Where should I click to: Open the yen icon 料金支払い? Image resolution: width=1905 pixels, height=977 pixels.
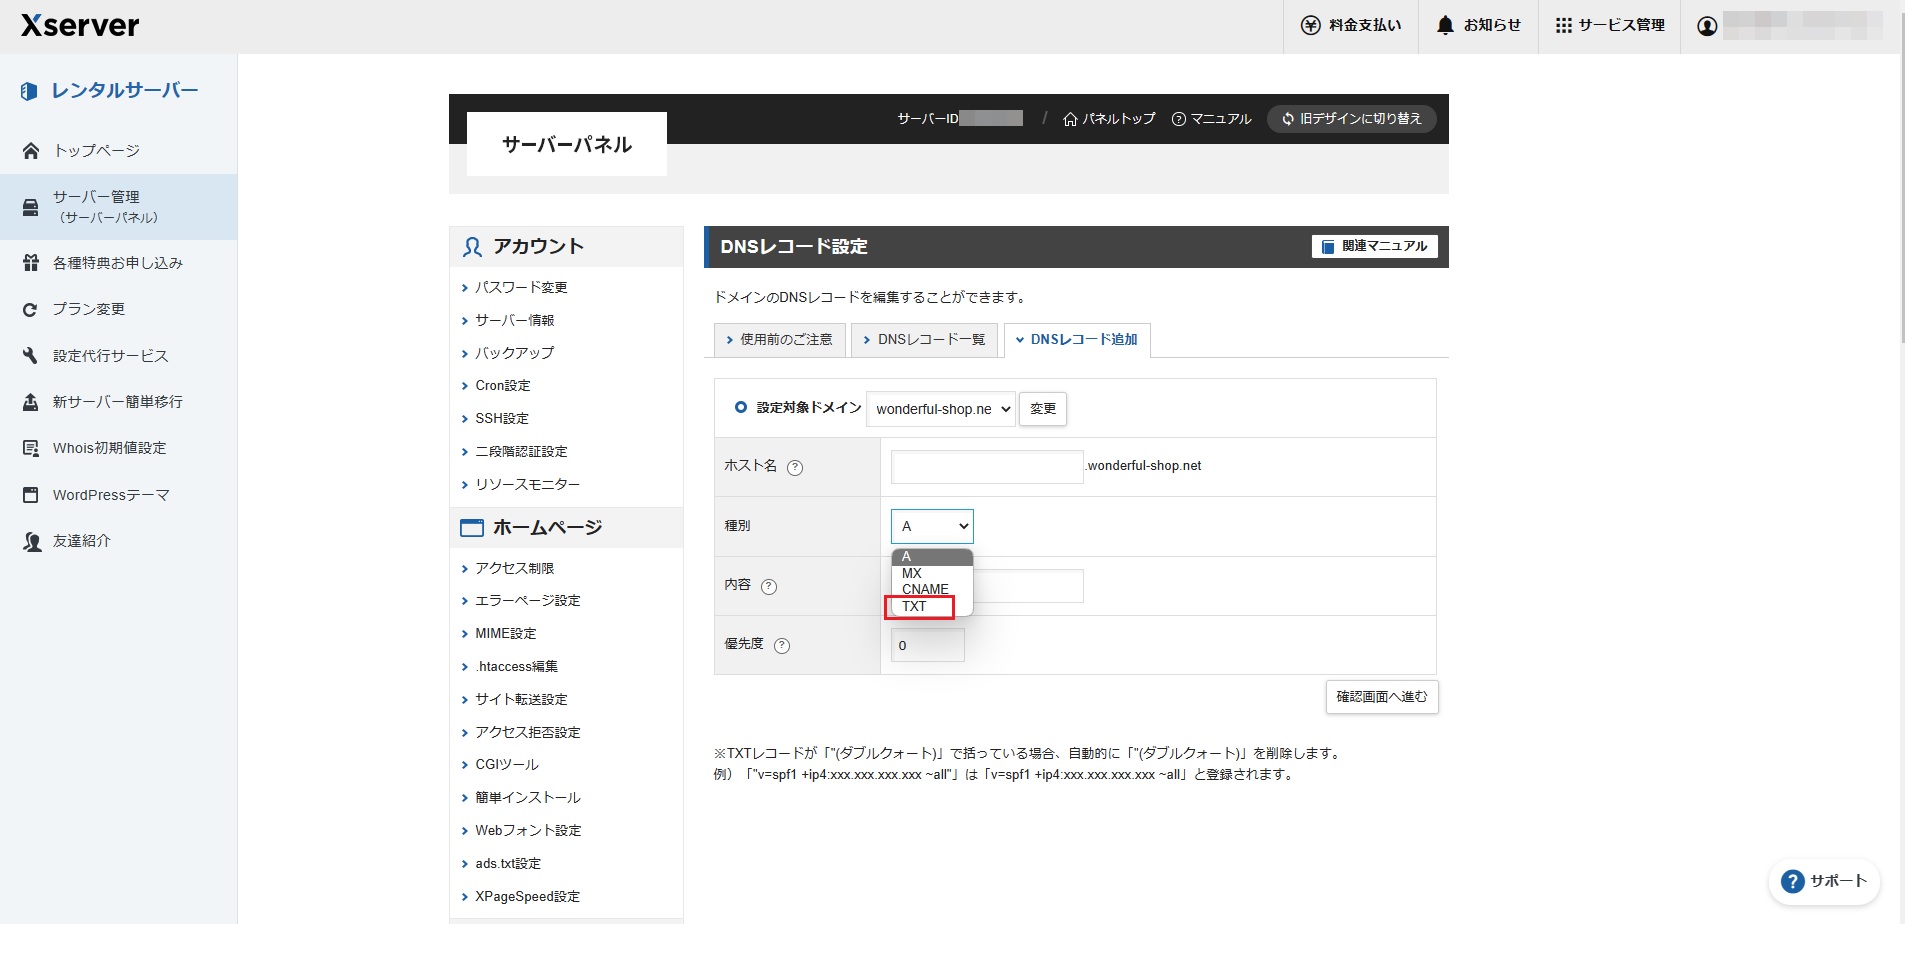tap(1310, 25)
